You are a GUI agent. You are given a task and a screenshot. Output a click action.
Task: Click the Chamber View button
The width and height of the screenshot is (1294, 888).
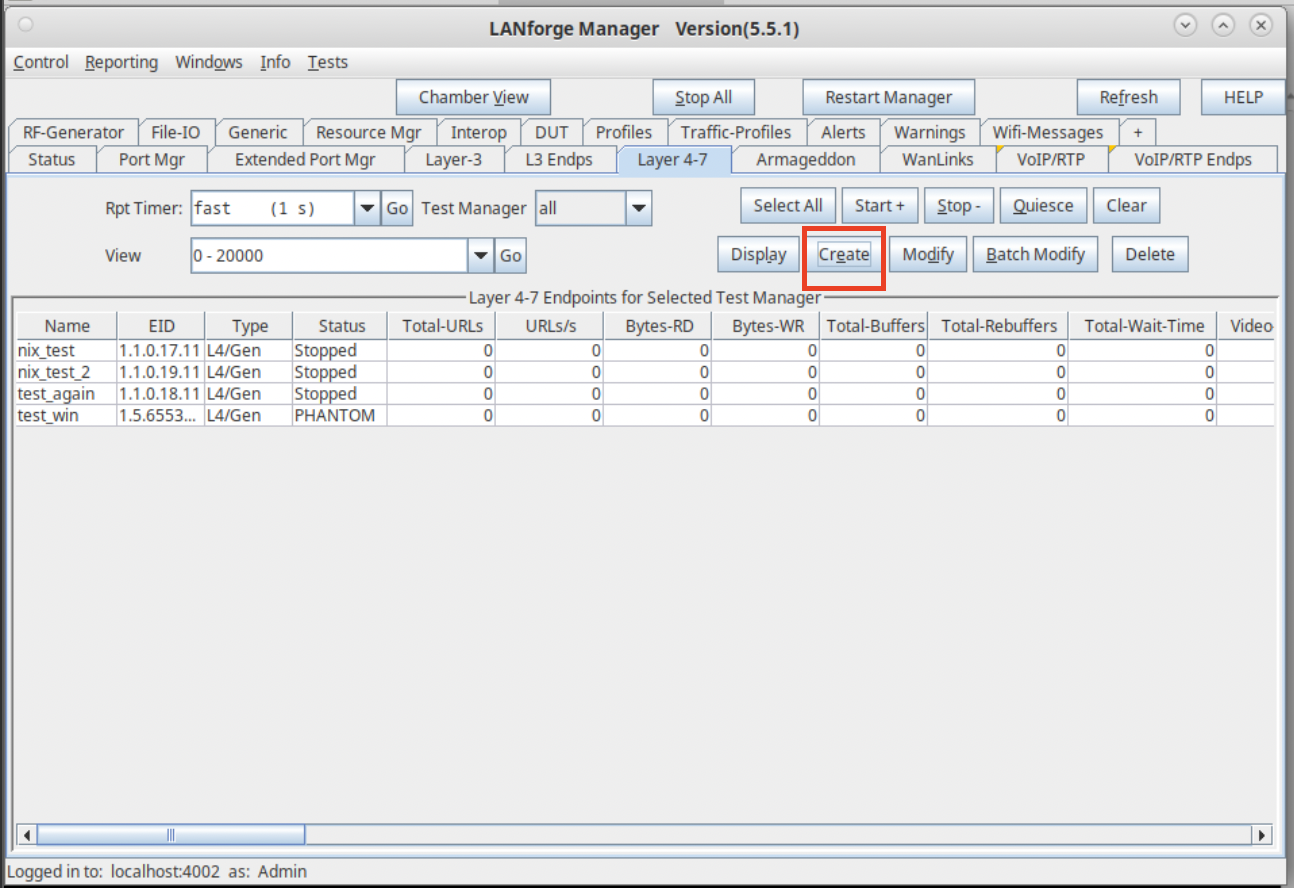pyautogui.click(x=474, y=97)
